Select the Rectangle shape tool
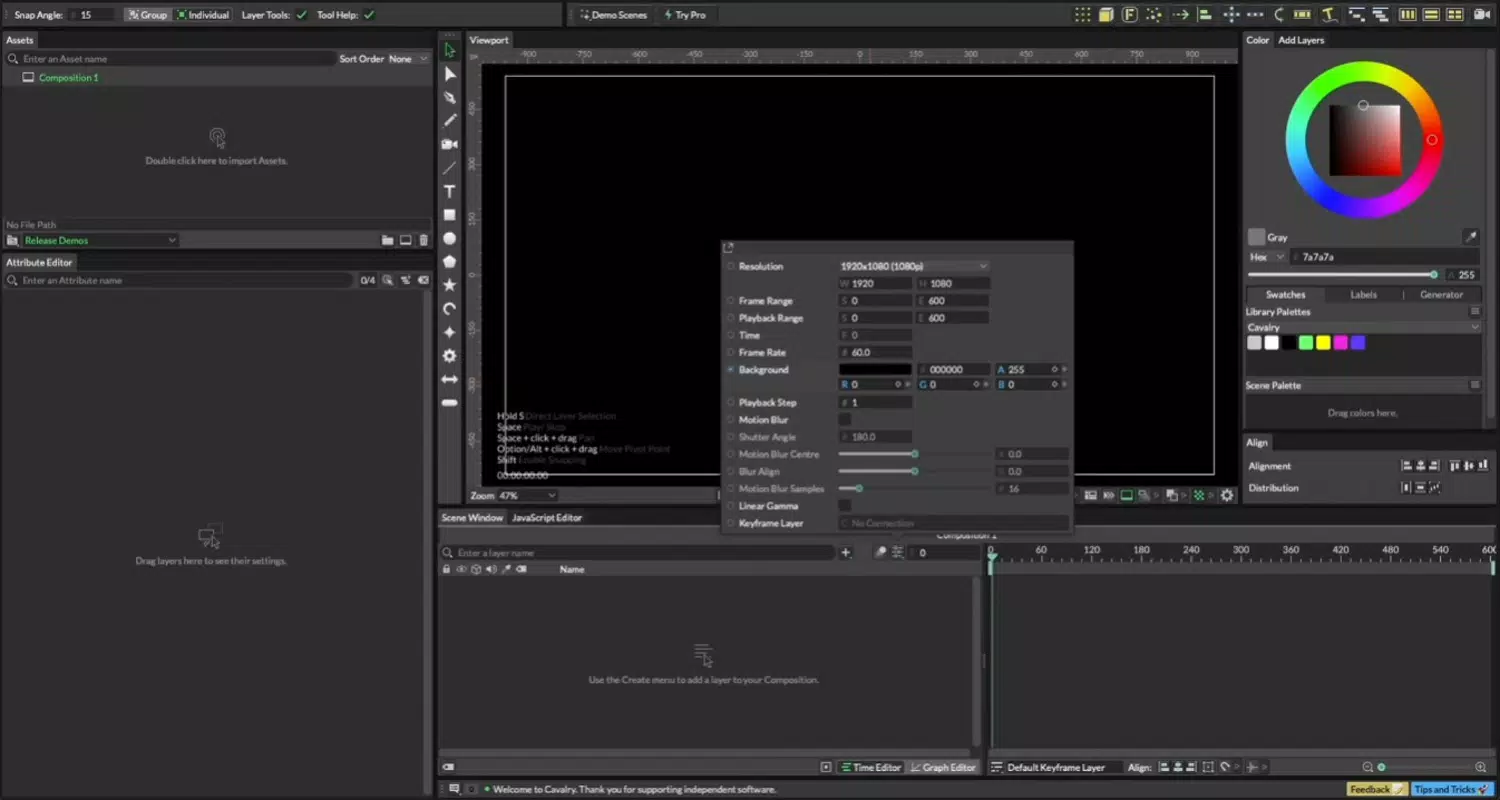 click(x=450, y=215)
